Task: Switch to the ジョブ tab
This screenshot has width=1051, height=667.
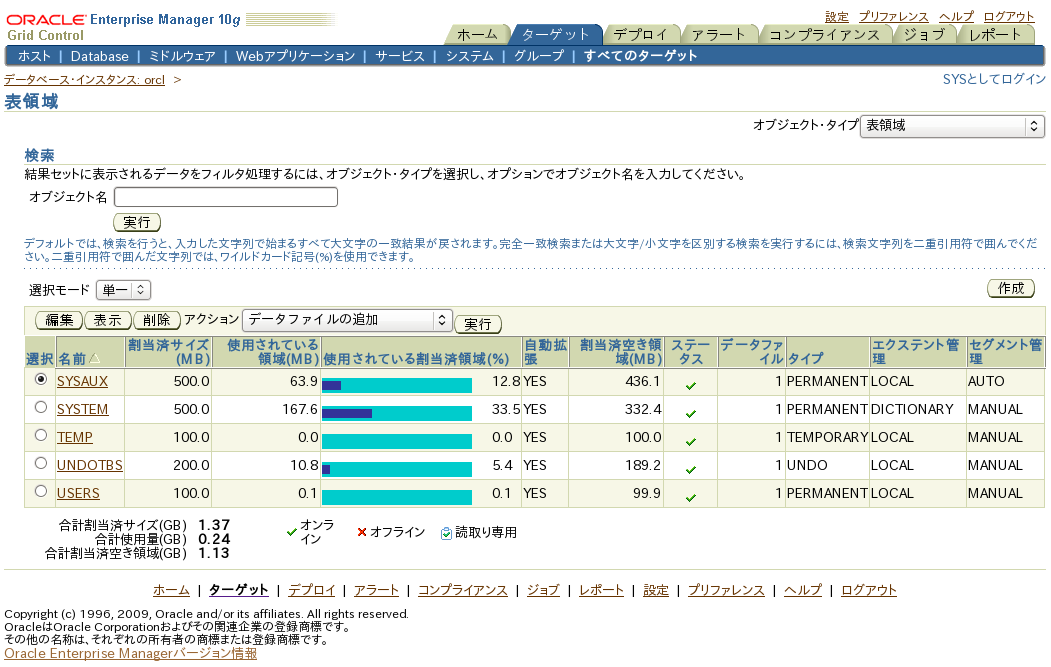Action: [x=925, y=34]
